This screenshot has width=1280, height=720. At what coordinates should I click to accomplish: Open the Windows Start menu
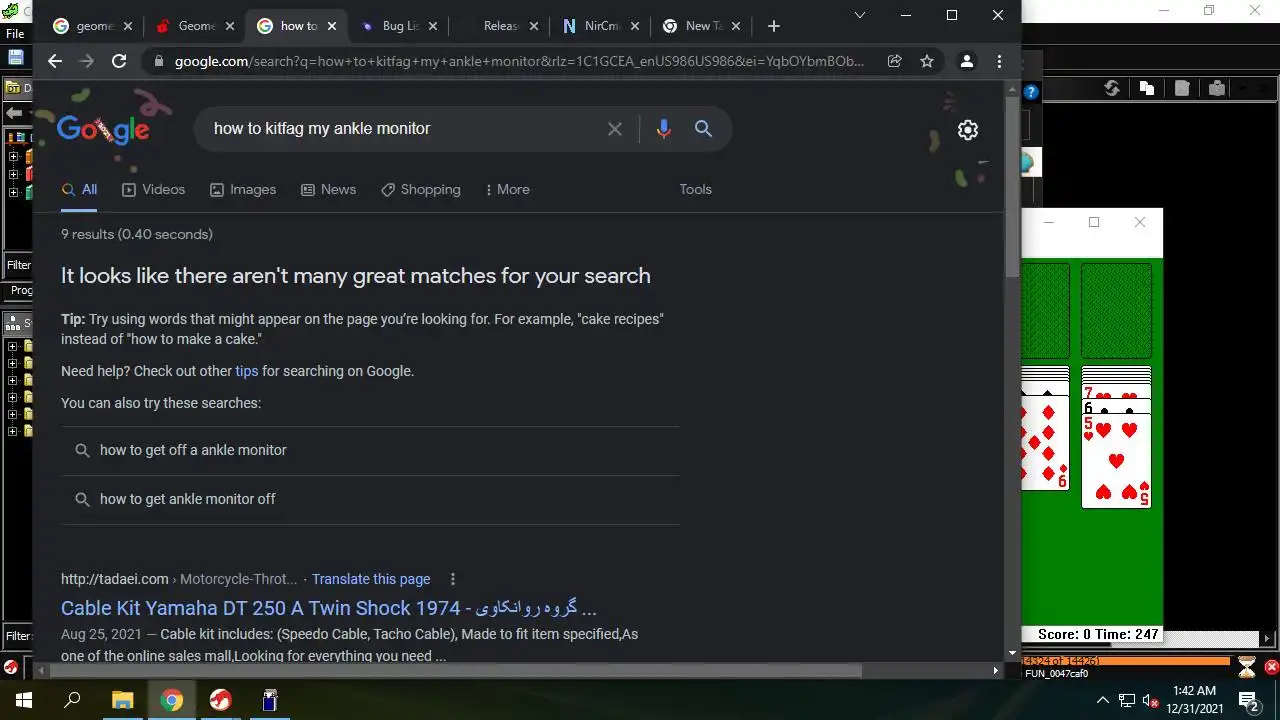24,700
